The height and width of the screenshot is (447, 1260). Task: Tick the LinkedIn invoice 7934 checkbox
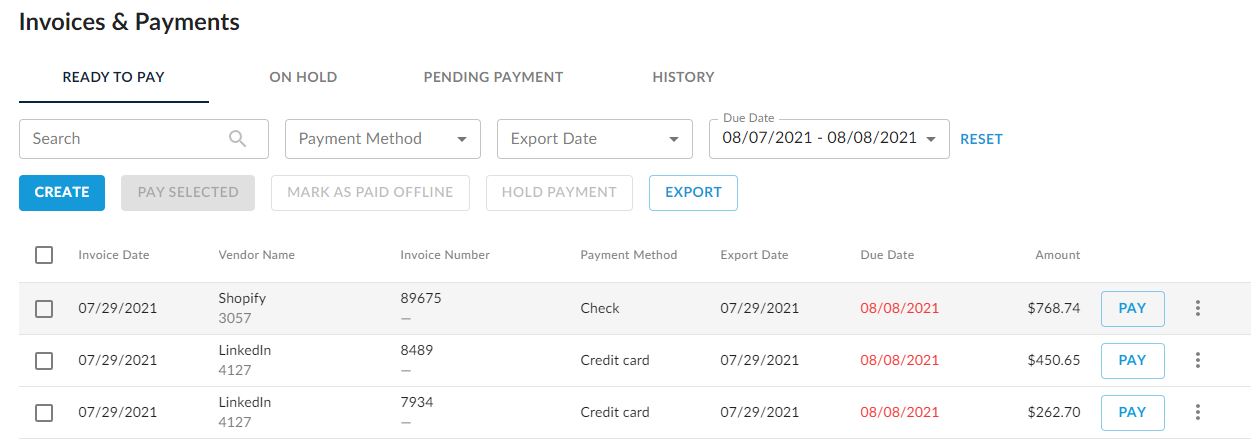[x=44, y=412]
